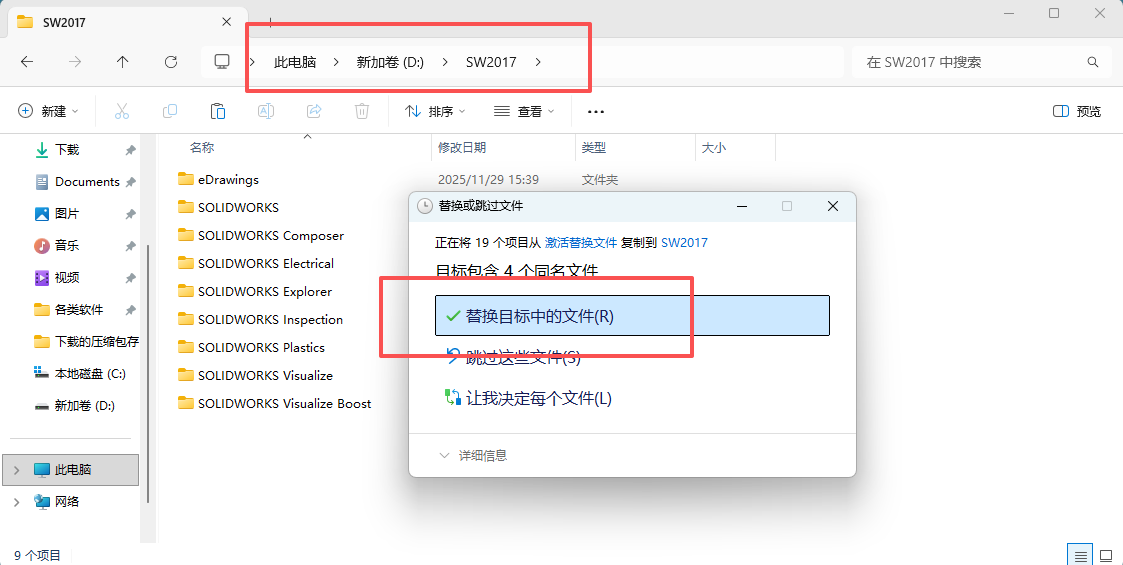Screen dimensions: 1123x565
Task: Click the Share icon in toolbar
Action: point(314,111)
